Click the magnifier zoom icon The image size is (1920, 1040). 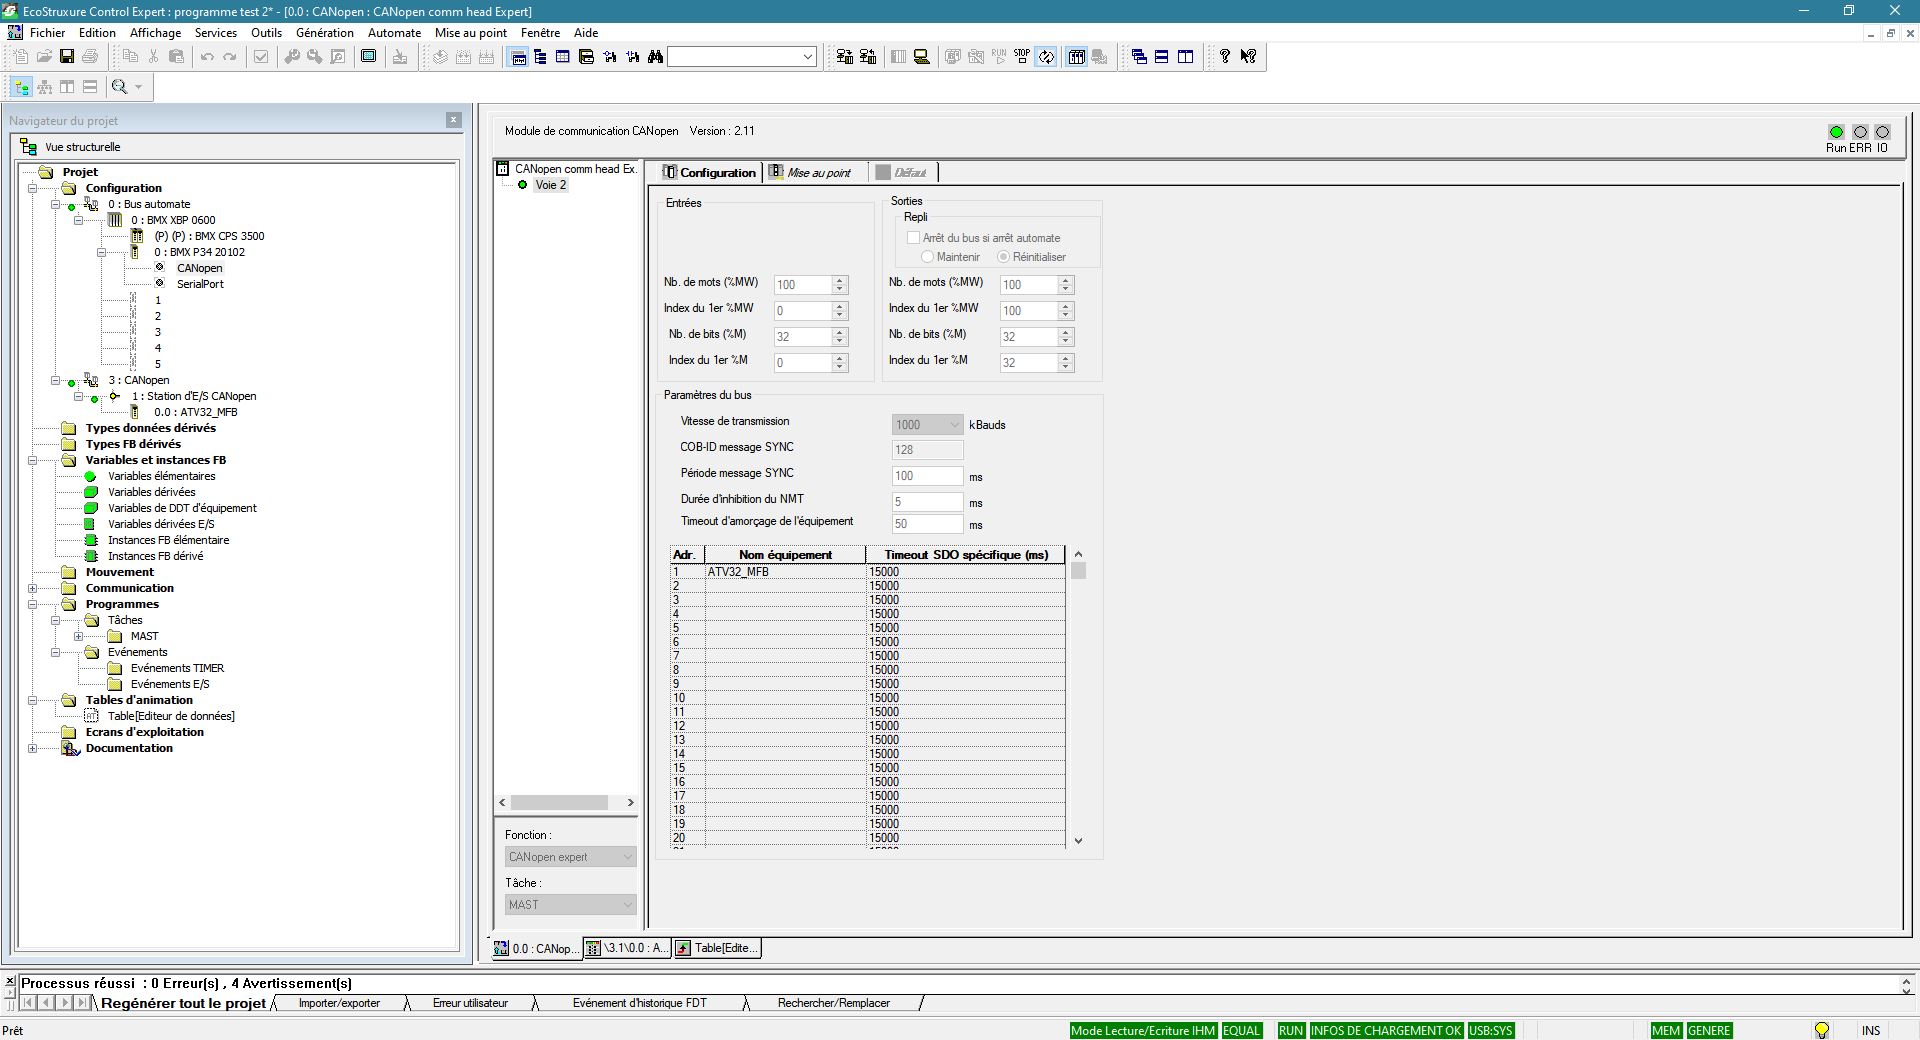[120, 87]
